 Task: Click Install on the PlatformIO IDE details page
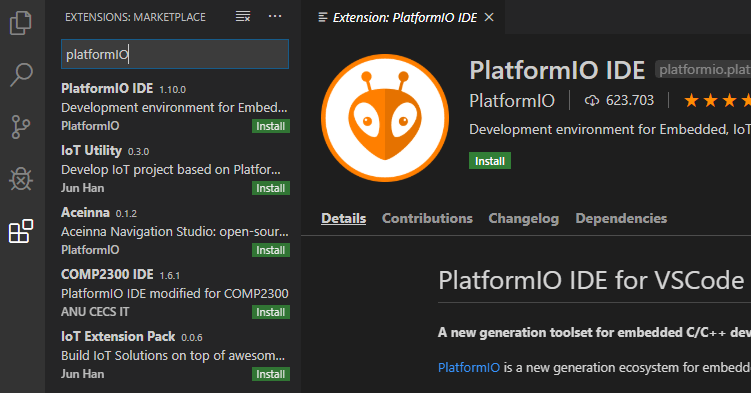[x=489, y=161]
